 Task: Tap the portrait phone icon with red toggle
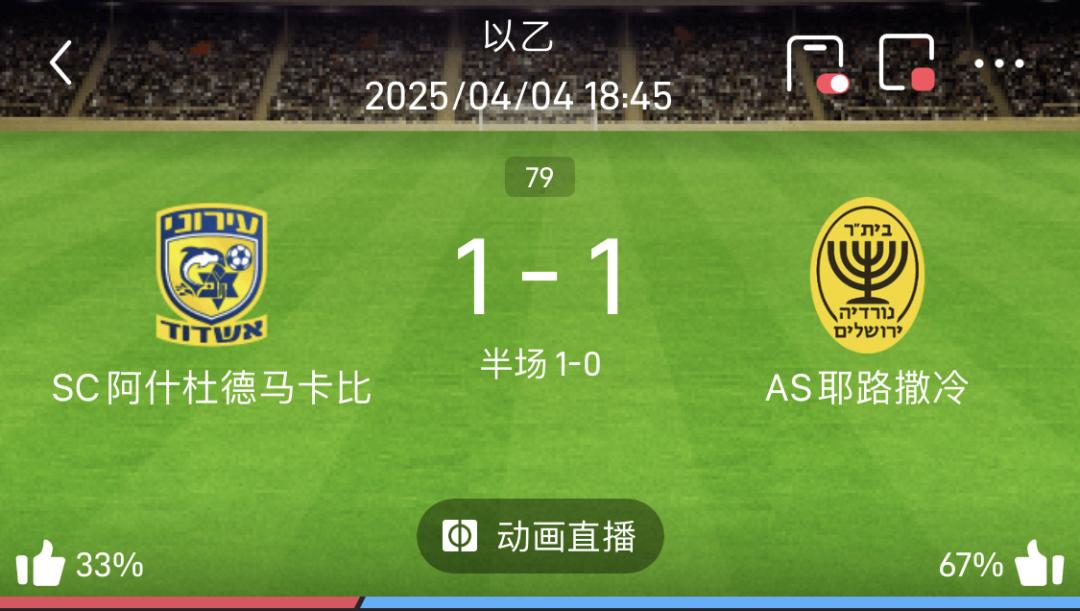coord(818,64)
